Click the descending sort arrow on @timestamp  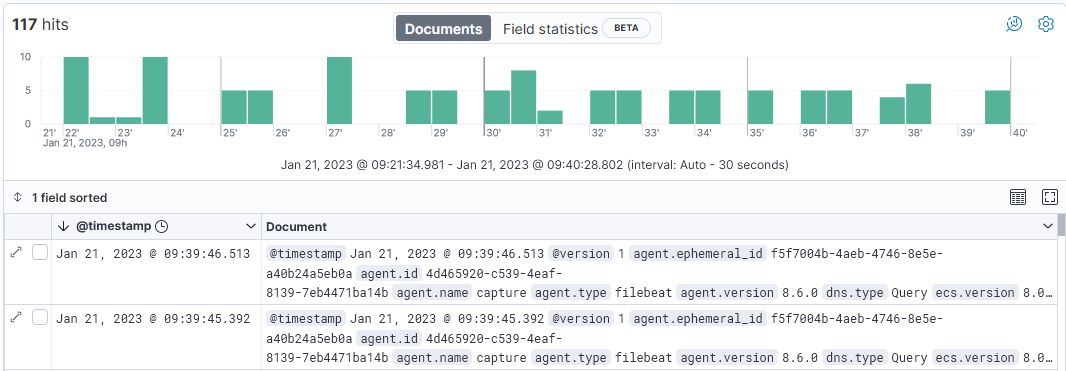click(x=64, y=226)
